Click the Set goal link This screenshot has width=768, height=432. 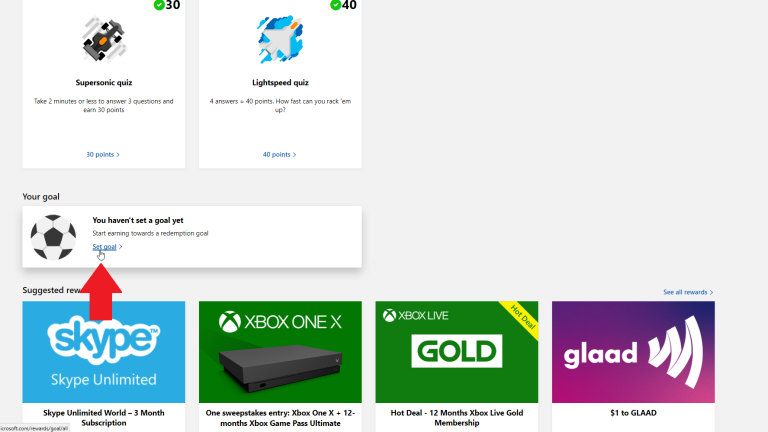[104, 247]
